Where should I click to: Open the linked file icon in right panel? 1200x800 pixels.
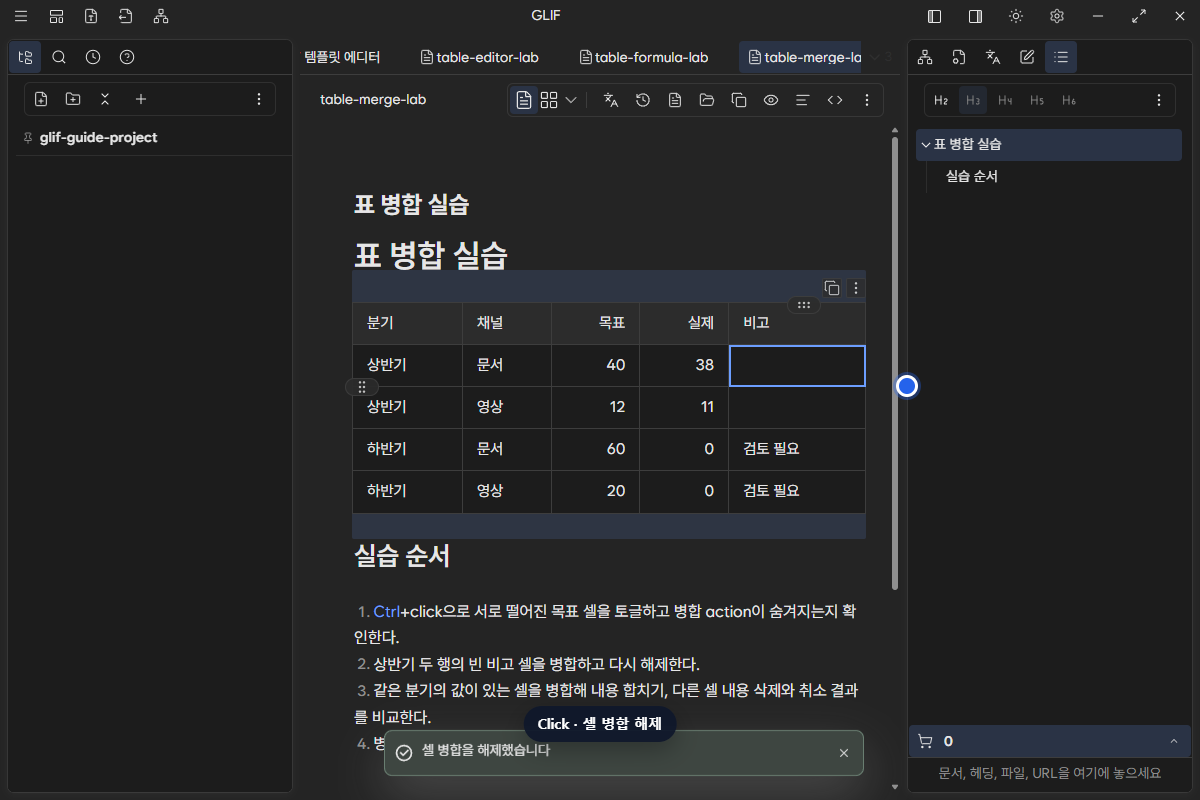pos(959,57)
